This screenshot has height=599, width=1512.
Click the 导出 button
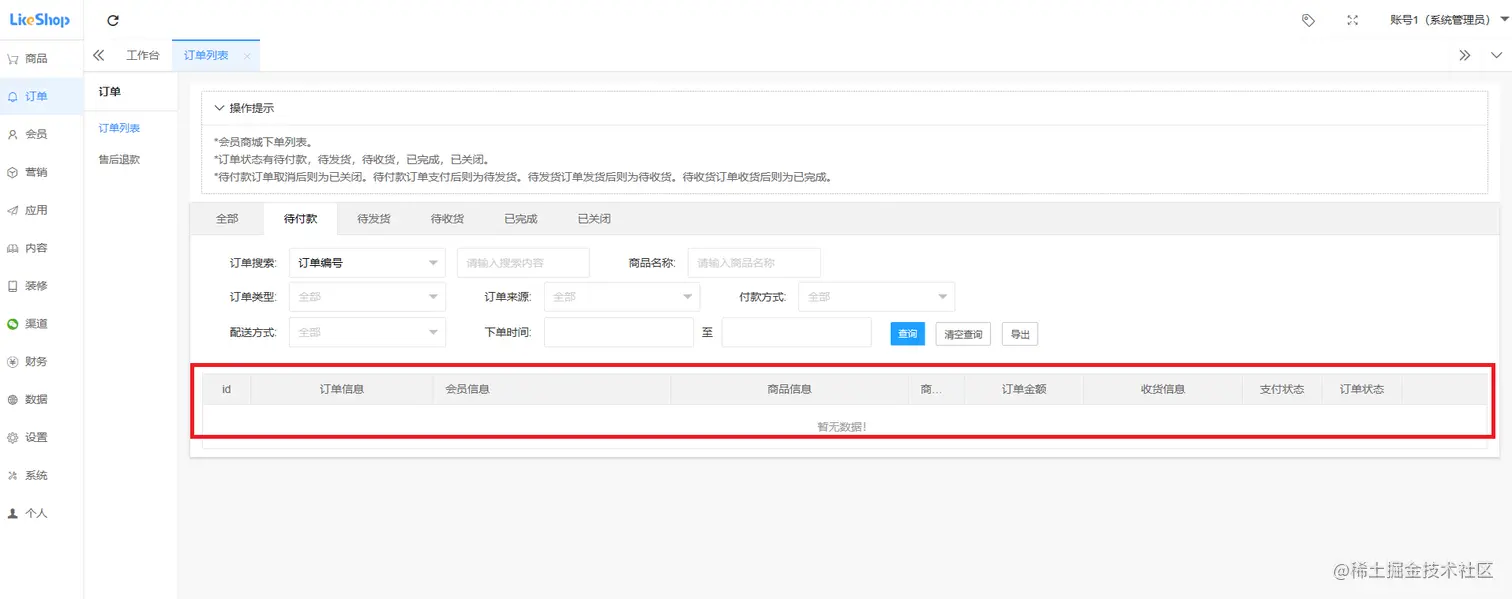[x=1020, y=334]
